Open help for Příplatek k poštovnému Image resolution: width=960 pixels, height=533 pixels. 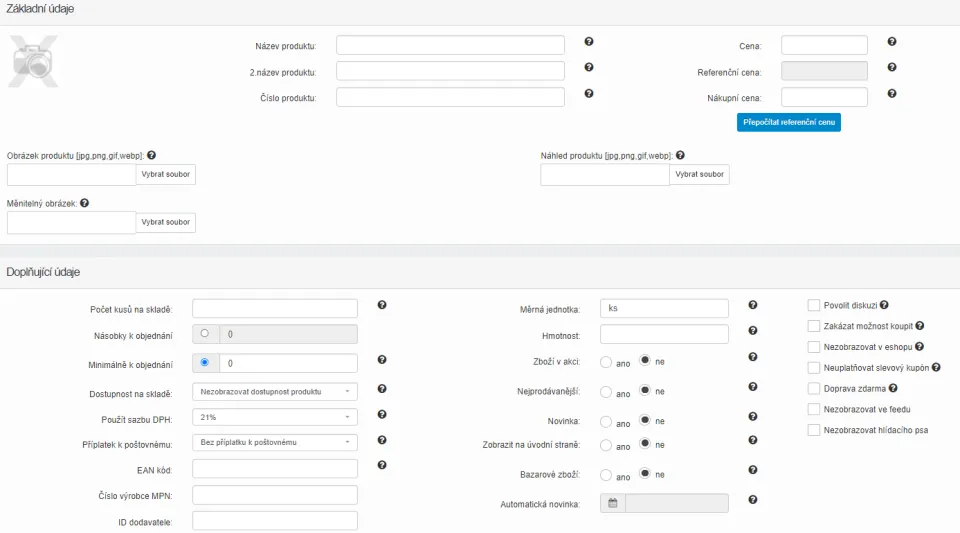(381, 440)
